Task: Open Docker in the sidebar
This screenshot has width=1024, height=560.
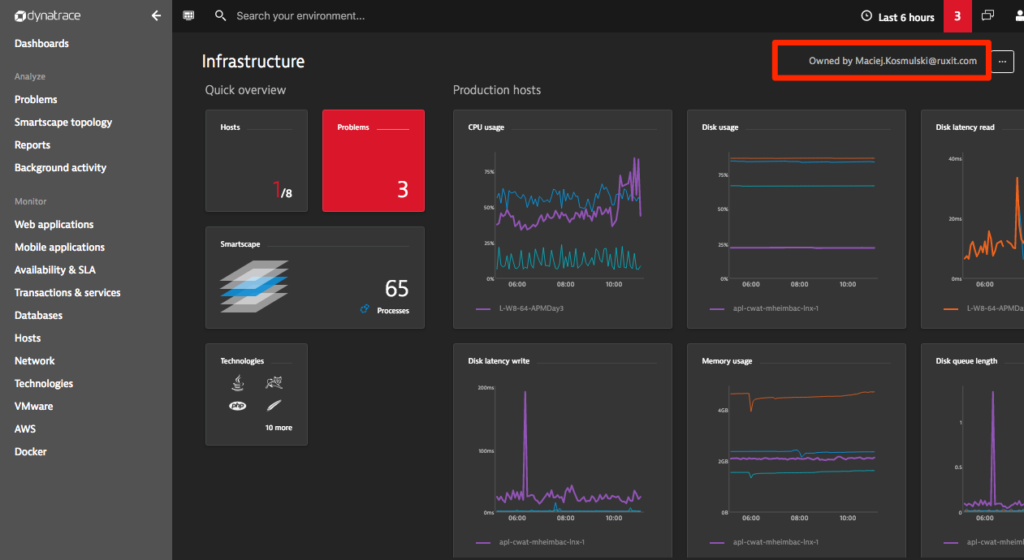Action: pyautogui.click(x=31, y=452)
